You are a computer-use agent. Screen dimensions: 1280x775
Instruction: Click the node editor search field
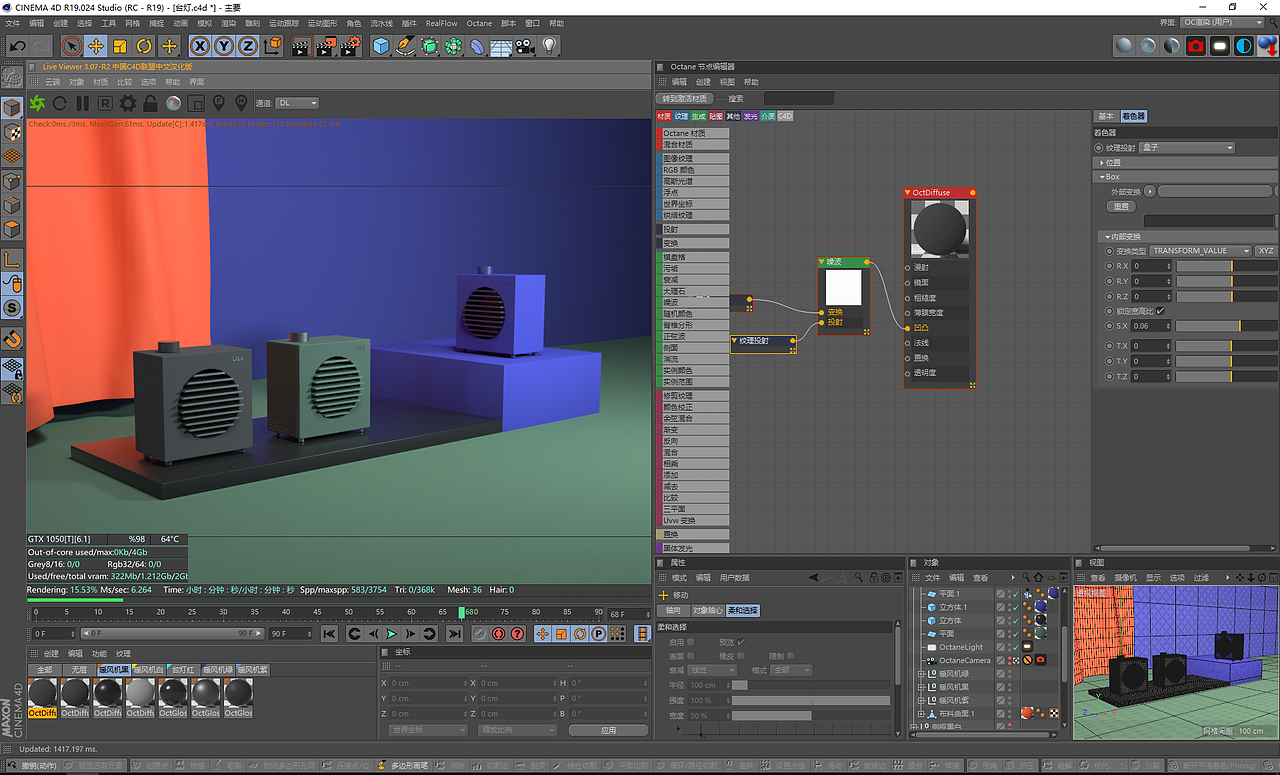(x=798, y=98)
